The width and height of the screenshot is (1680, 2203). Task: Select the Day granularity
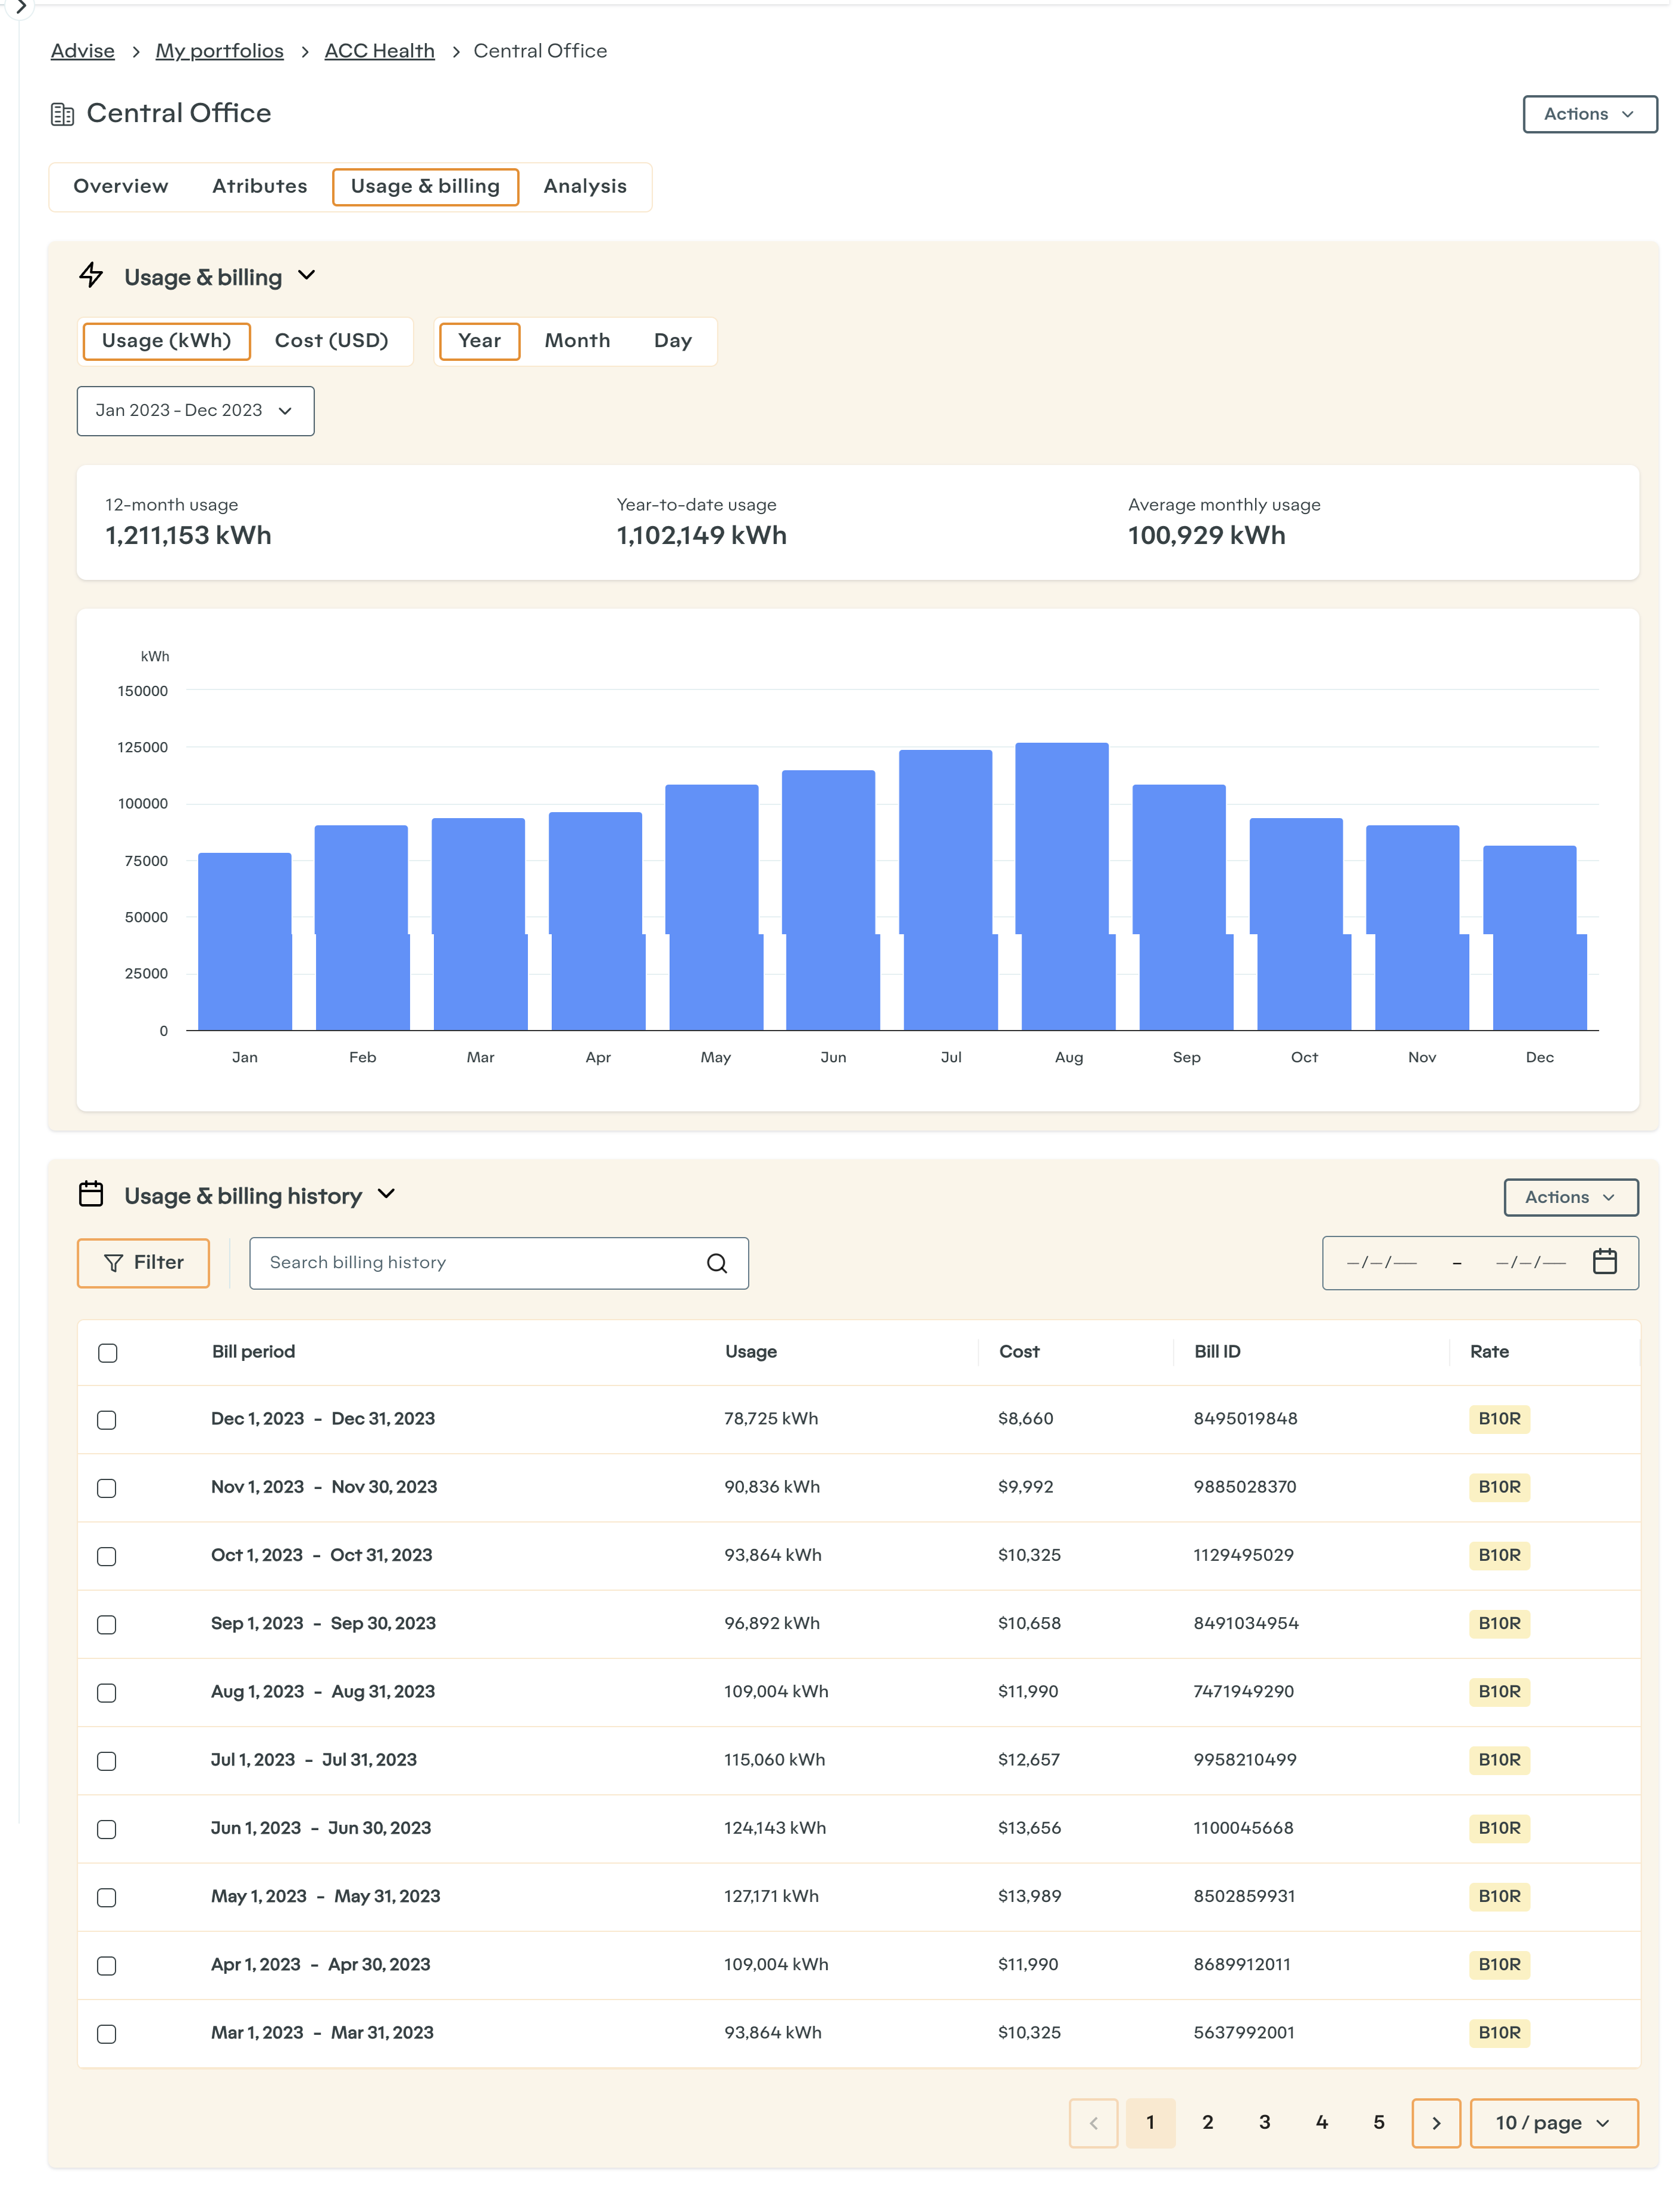[673, 341]
